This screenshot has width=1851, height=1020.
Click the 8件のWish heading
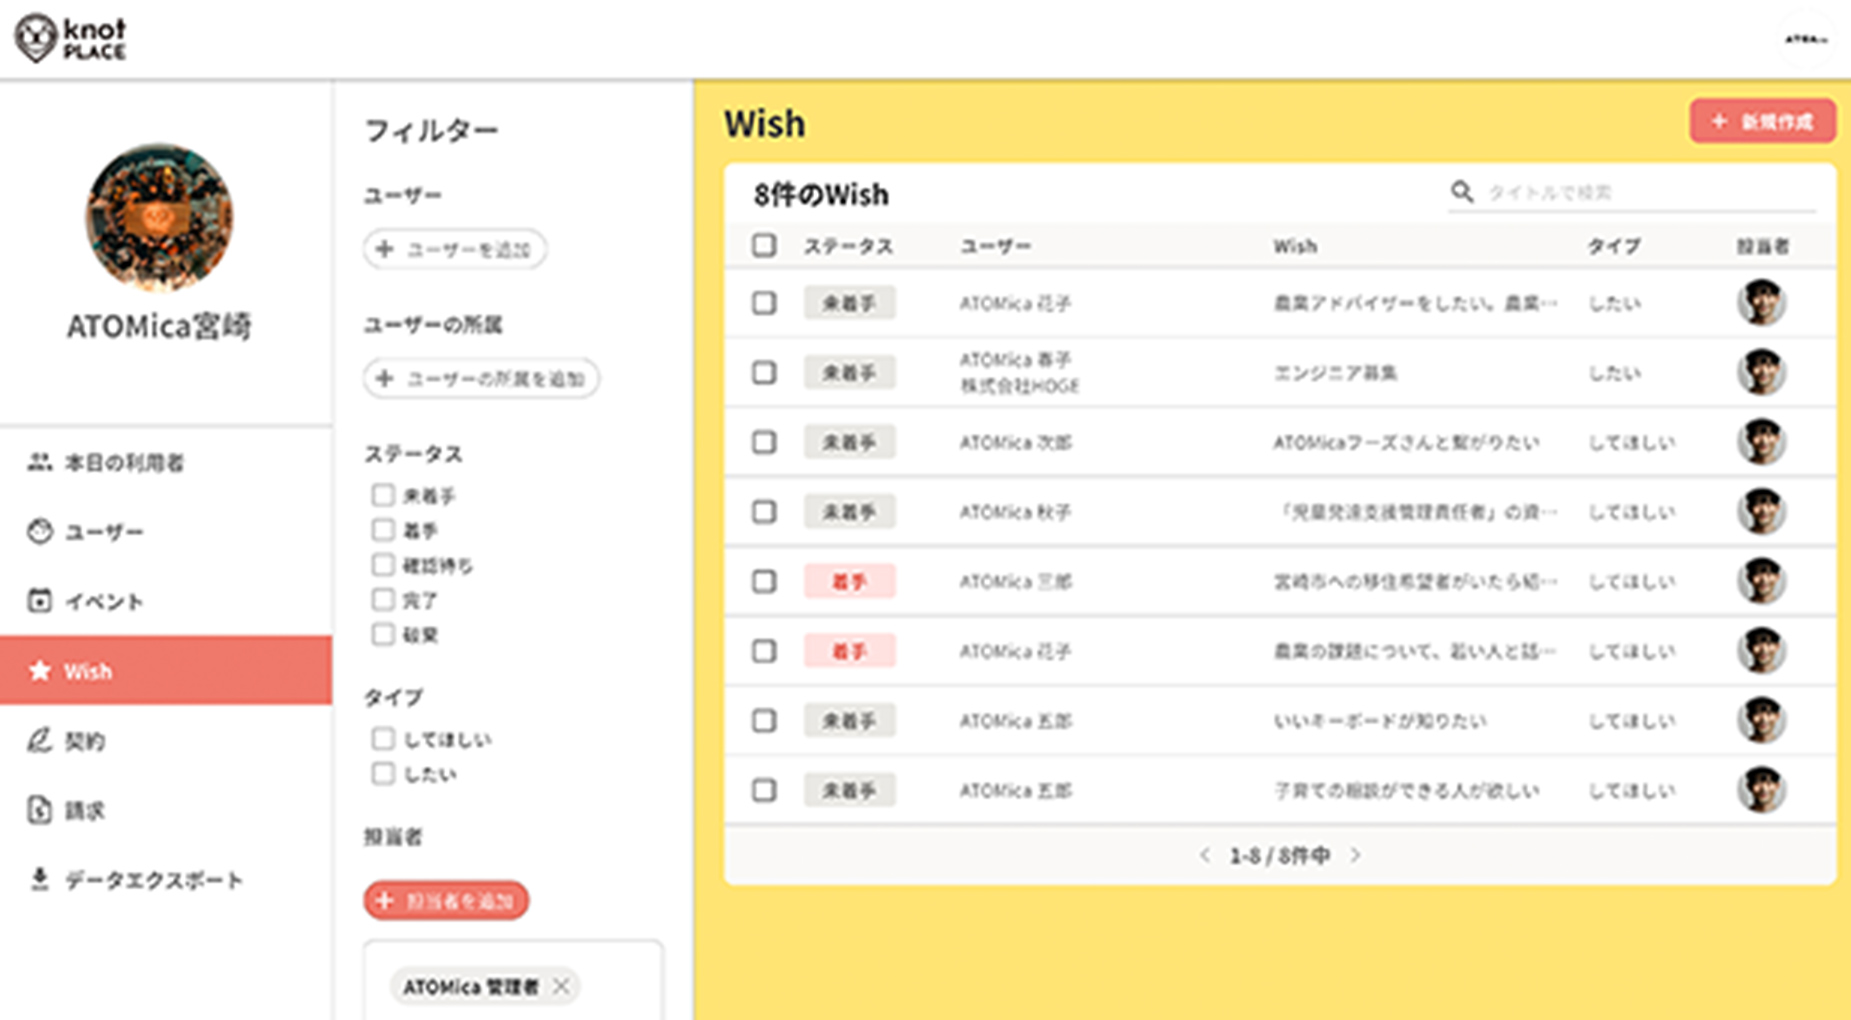821,194
